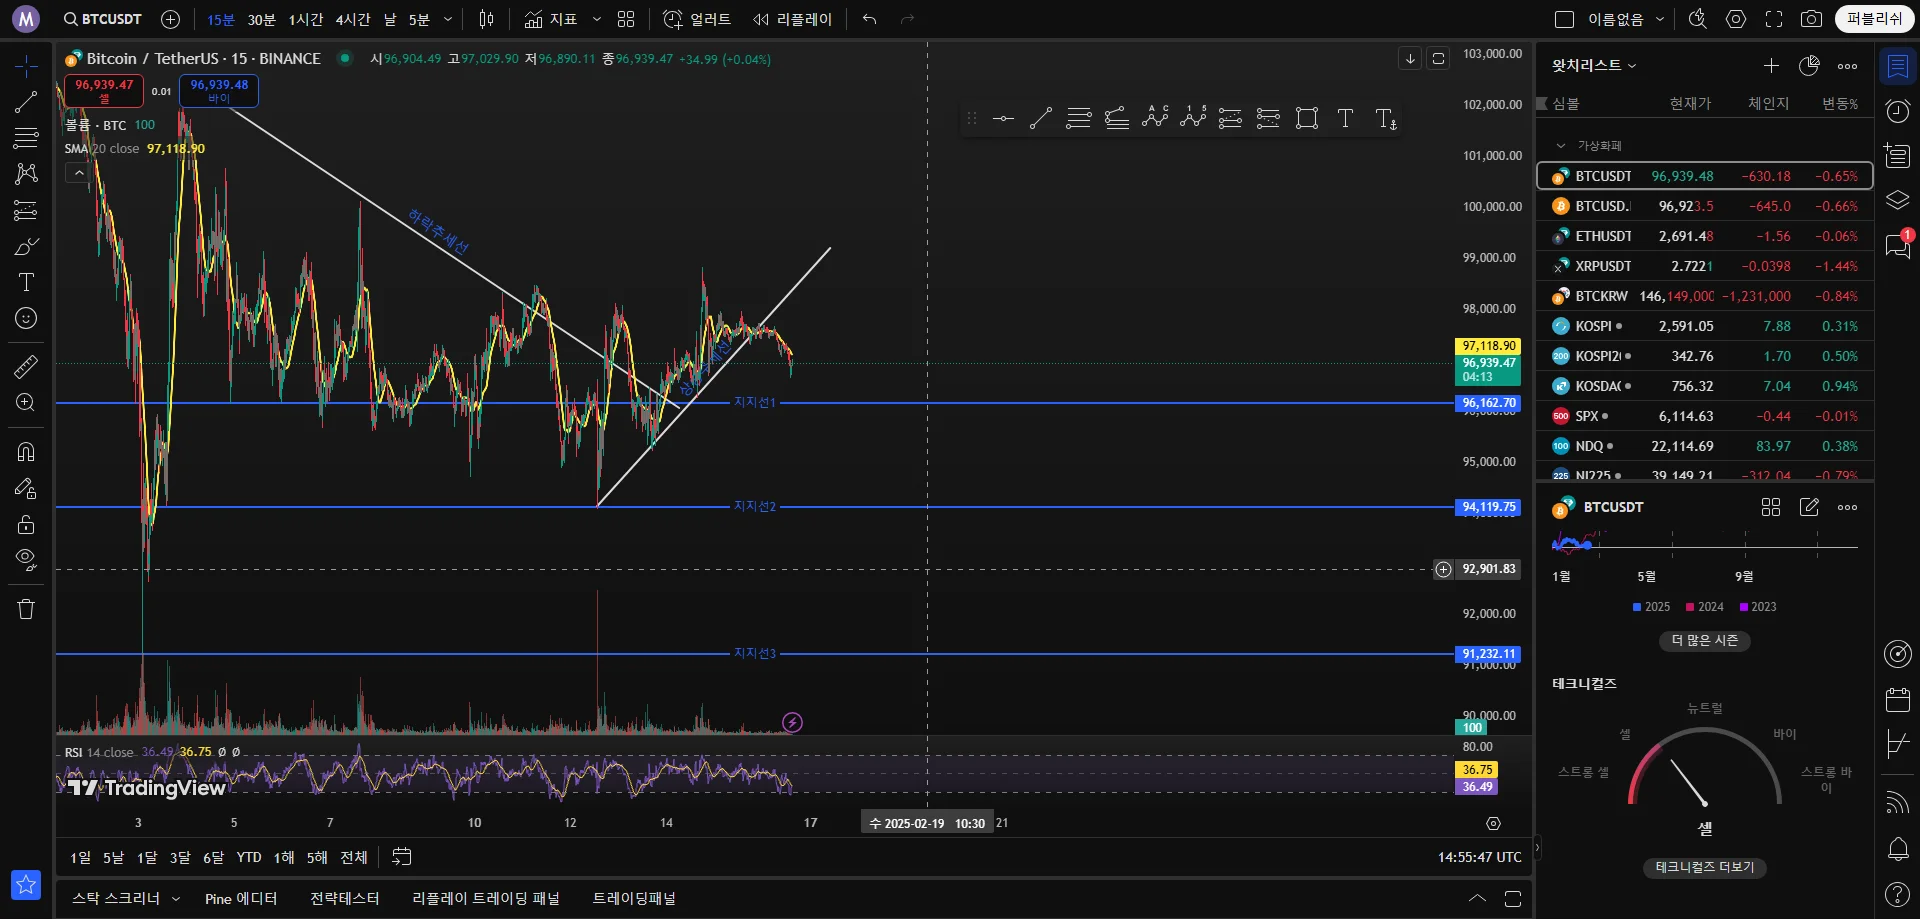Toggle the watchlist panel icon in right sidebar
Screen dimensions: 1920x919
coord(1897,67)
